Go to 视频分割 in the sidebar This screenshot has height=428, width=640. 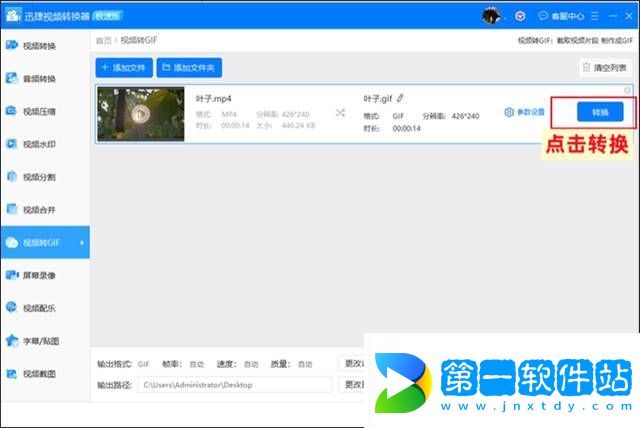click(39, 177)
